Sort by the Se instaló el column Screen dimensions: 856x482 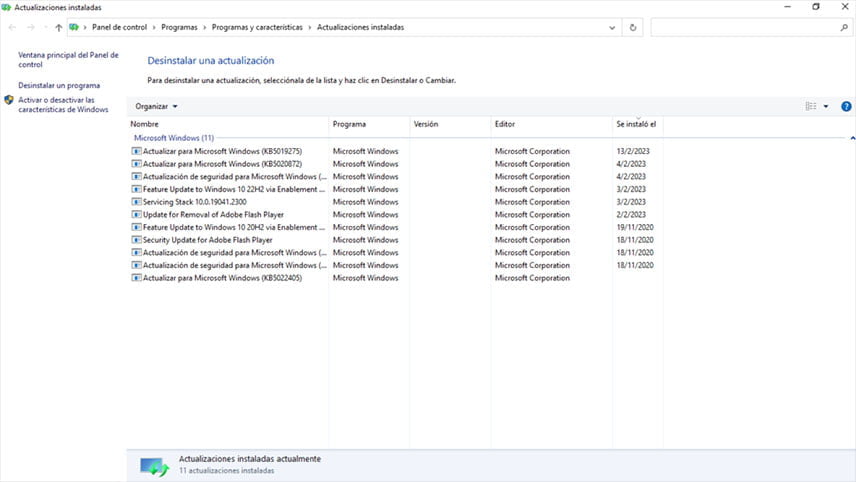coord(637,124)
